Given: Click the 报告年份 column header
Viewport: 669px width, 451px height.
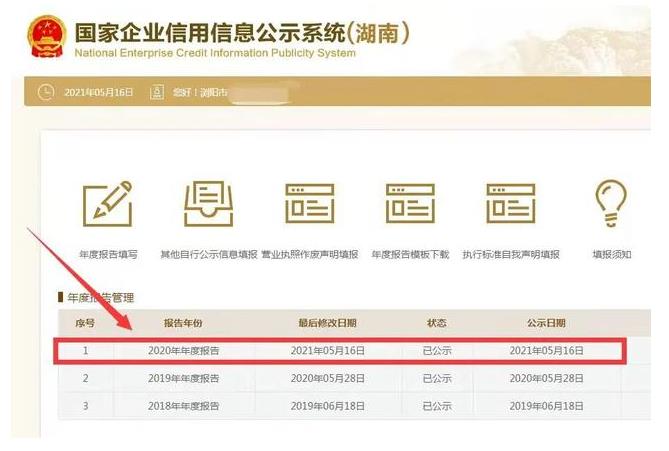Looking at the screenshot, I should coord(183,324).
